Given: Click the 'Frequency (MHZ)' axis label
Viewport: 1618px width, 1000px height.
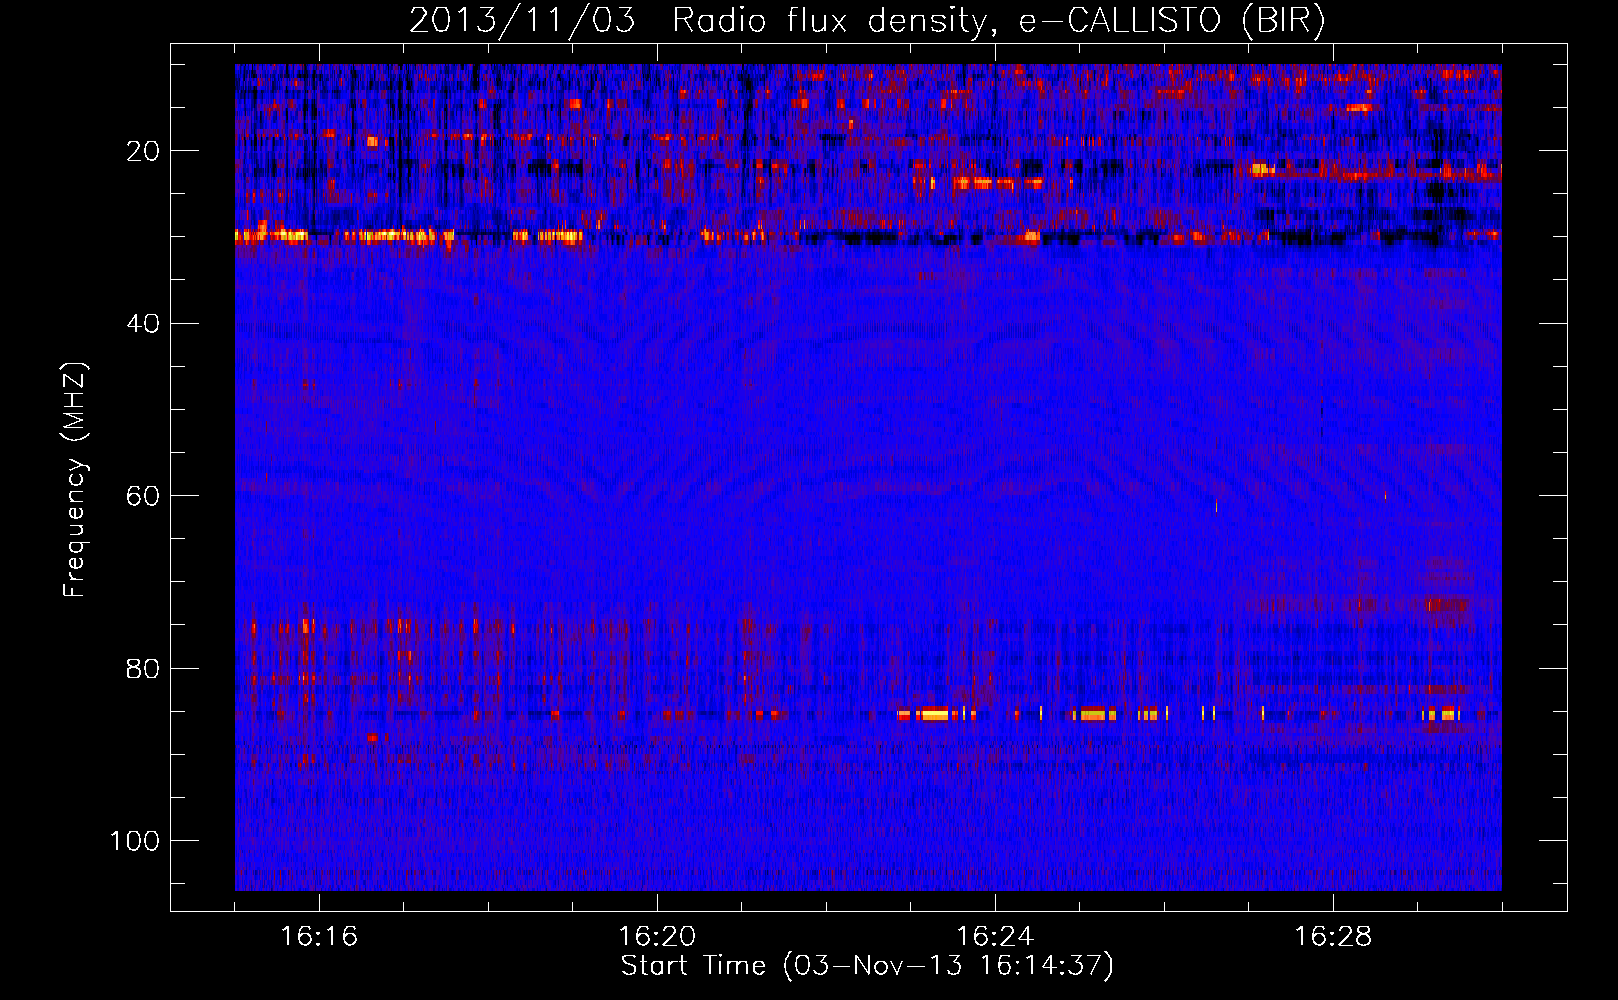Looking at the screenshot, I should coord(75,480).
